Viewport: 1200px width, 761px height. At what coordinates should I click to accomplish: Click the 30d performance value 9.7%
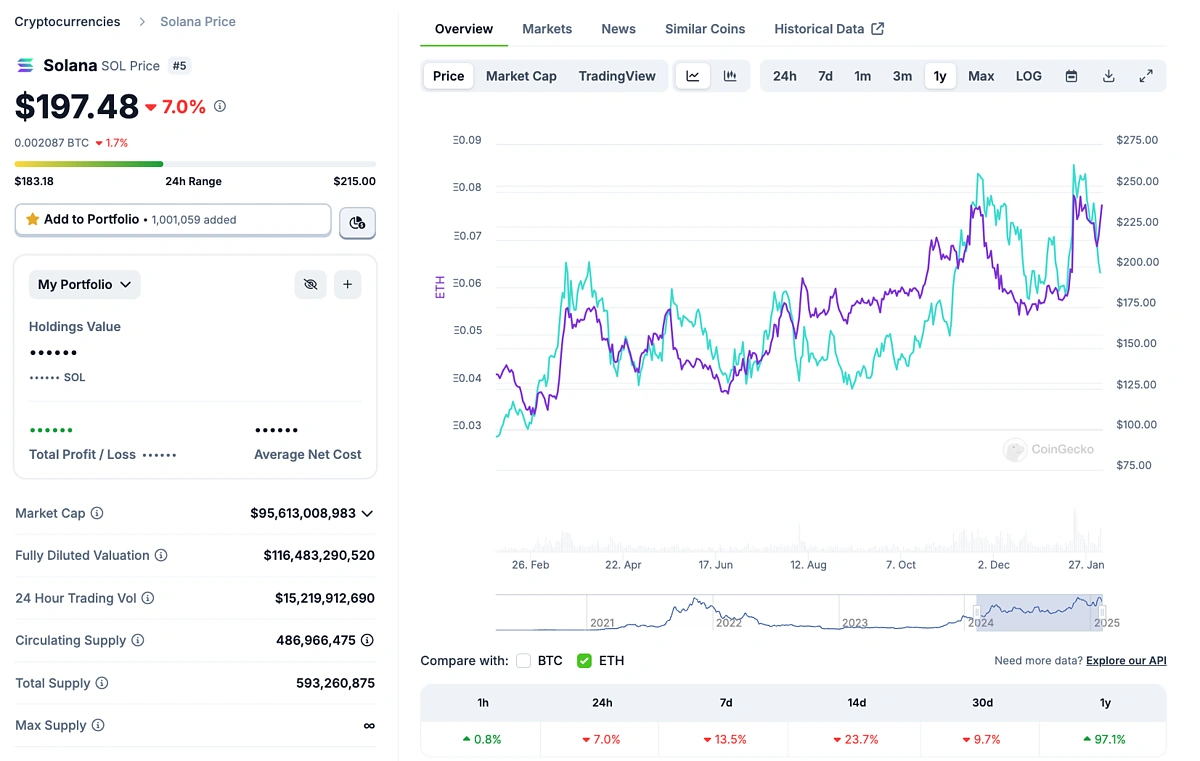tap(982, 739)
